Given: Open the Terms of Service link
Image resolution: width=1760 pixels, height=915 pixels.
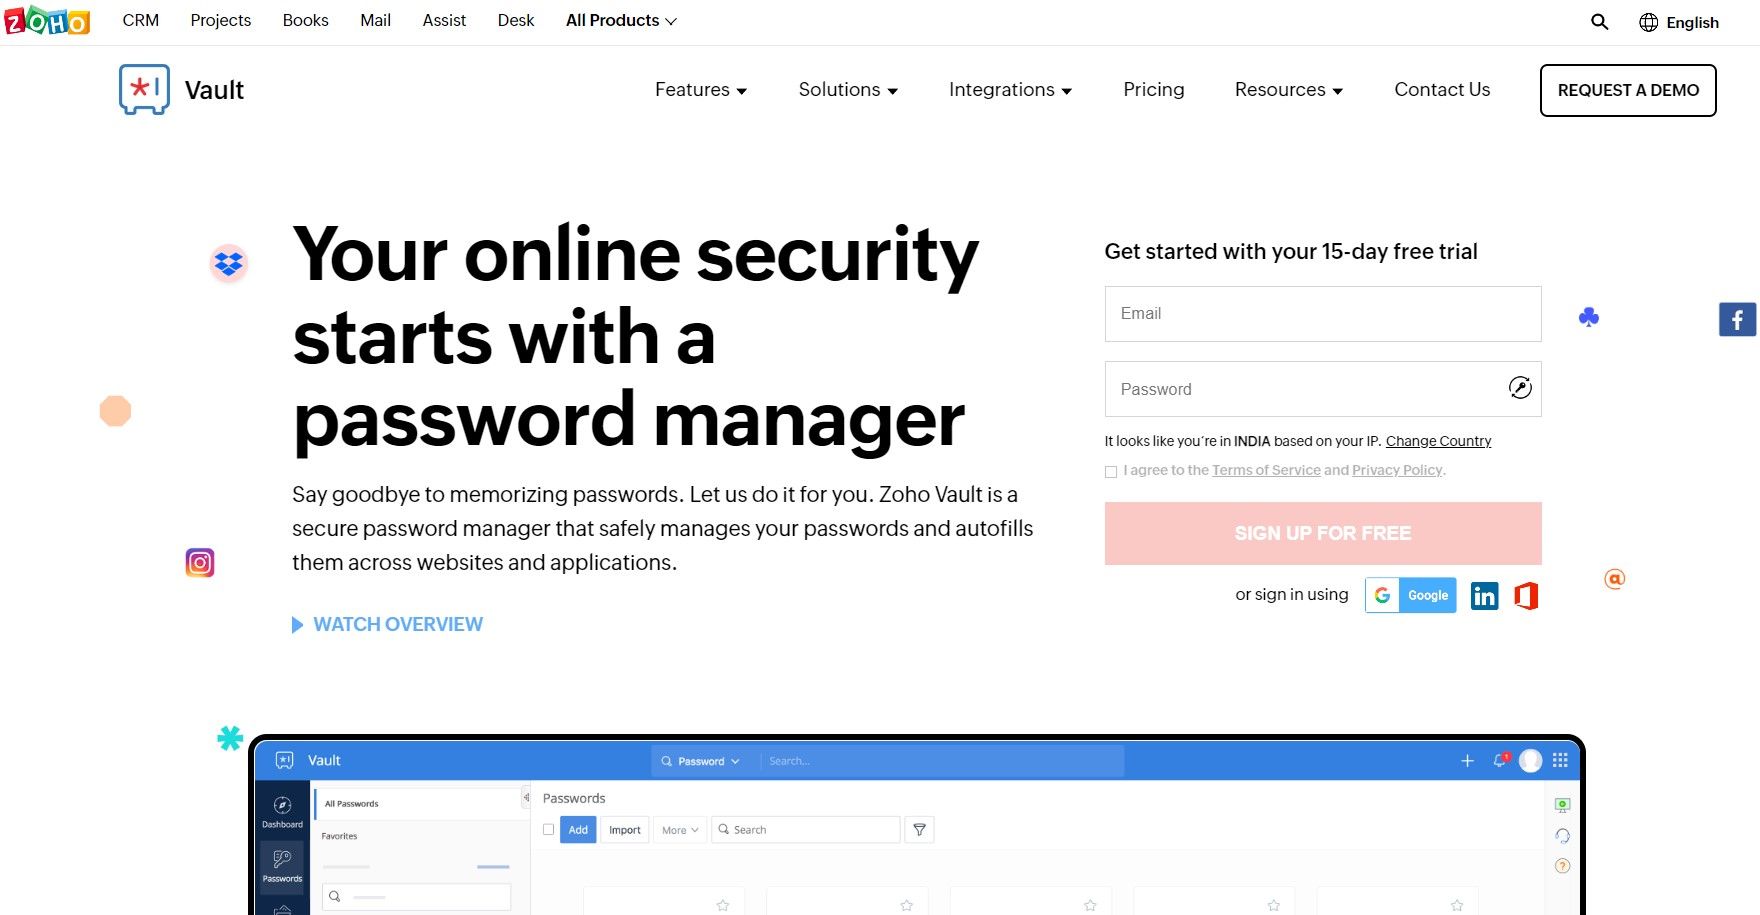Looking at the screenshot, I should point(1266,470).
